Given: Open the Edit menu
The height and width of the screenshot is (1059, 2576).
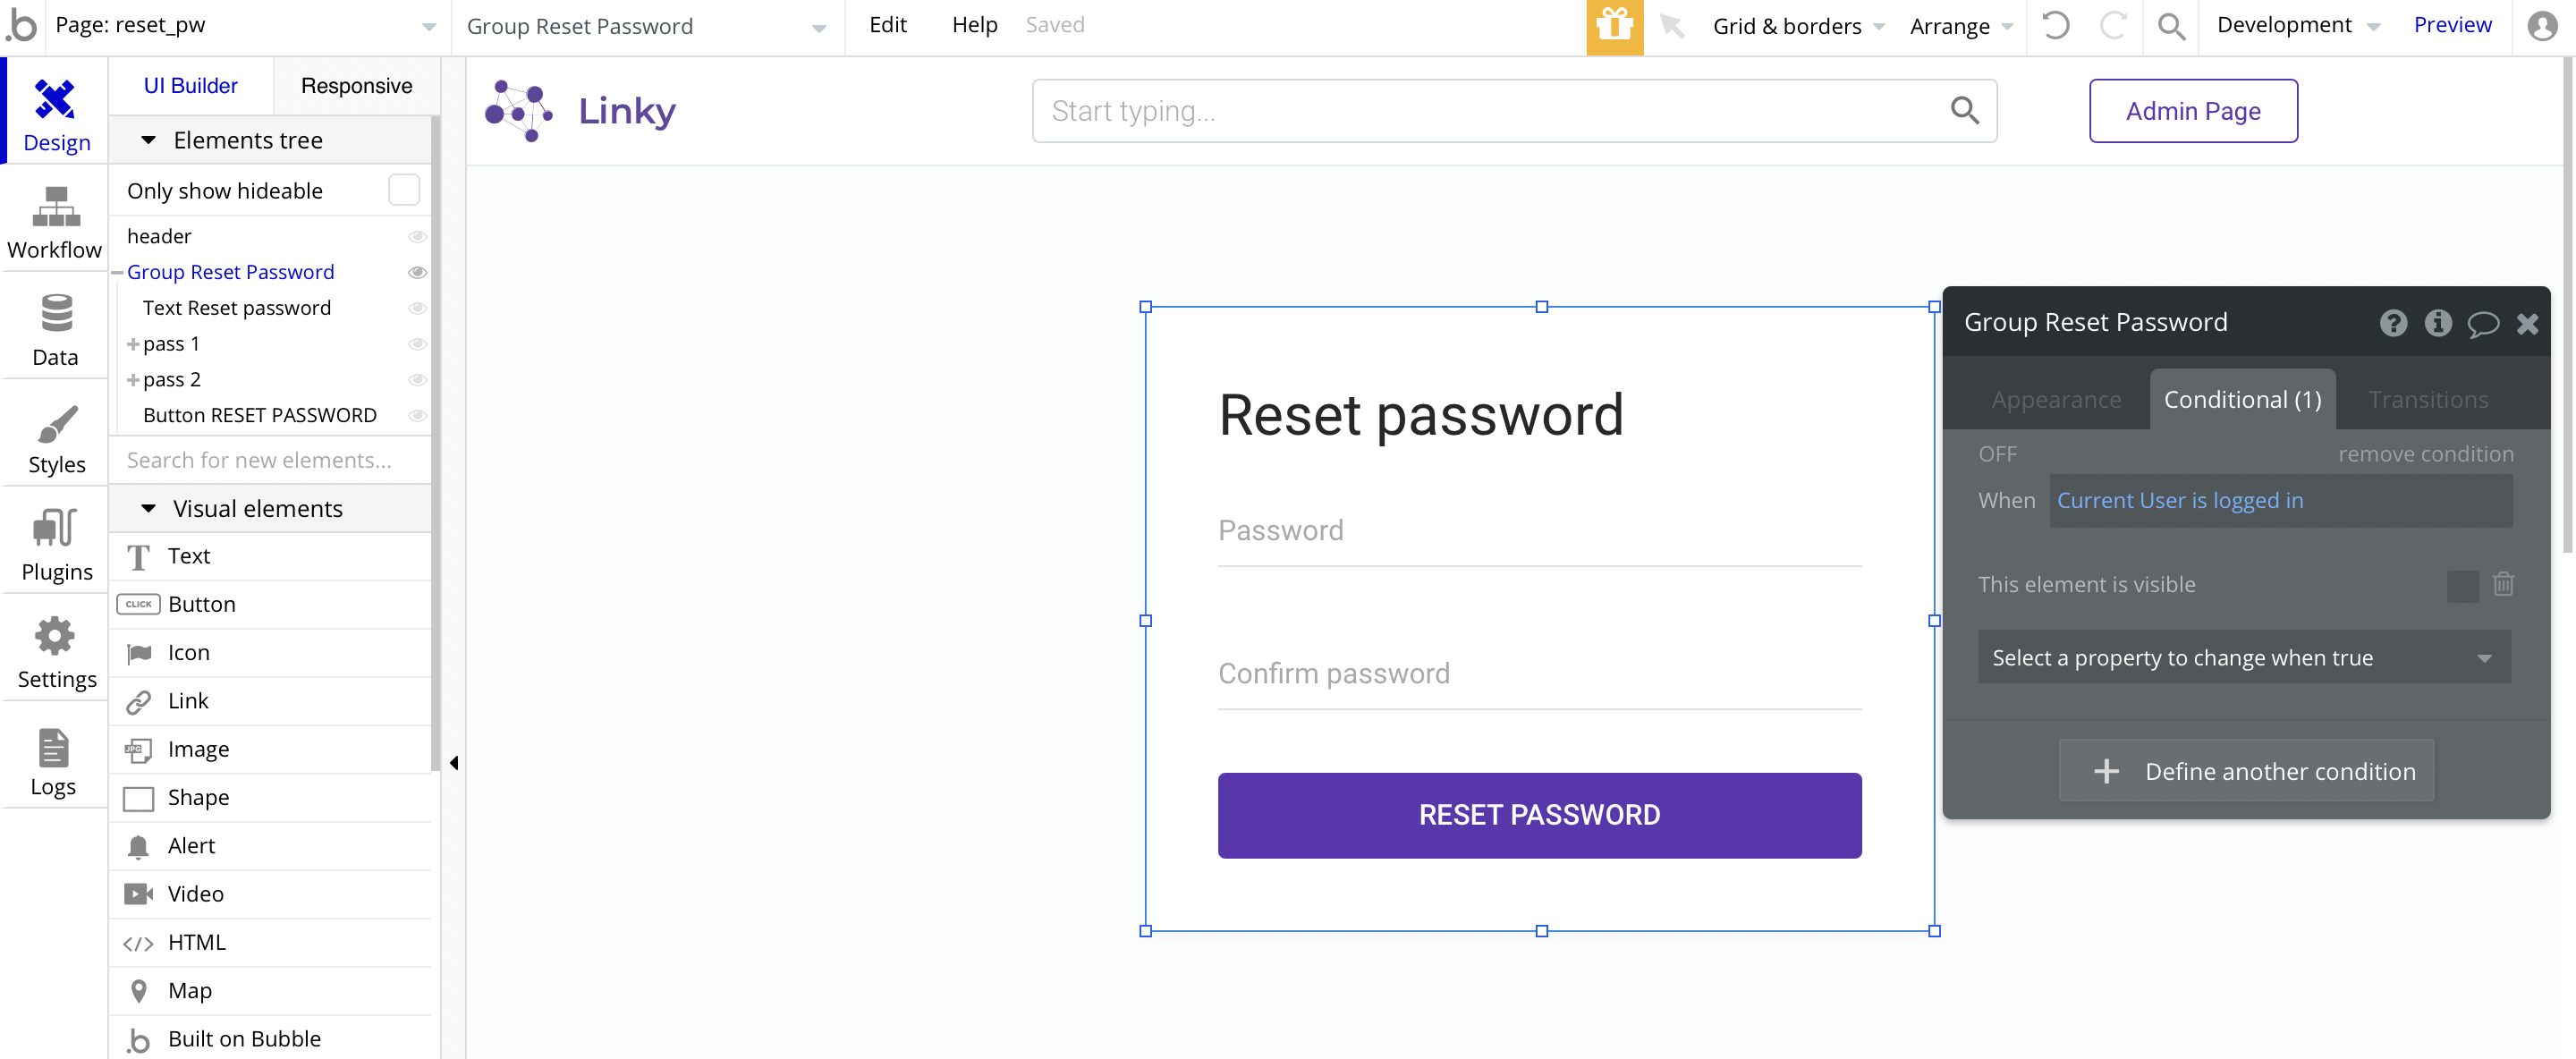Looking at the screenshot, I should [x=887, y=25].
